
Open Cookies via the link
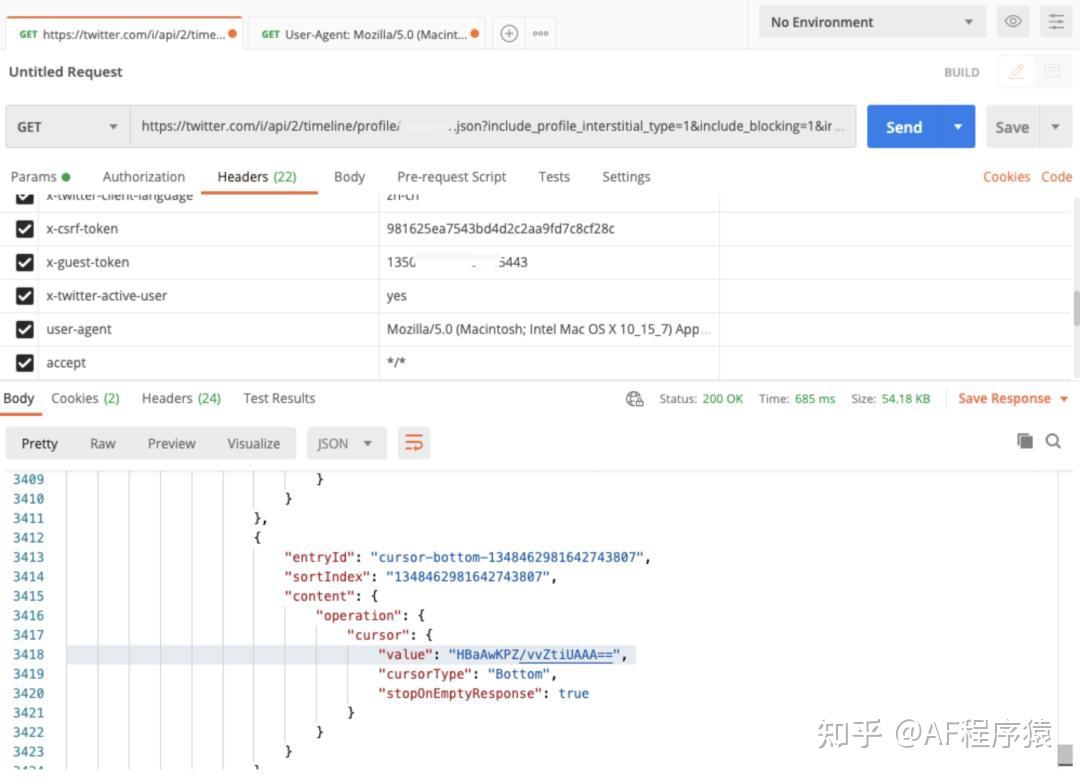[x=1007, y=176]
